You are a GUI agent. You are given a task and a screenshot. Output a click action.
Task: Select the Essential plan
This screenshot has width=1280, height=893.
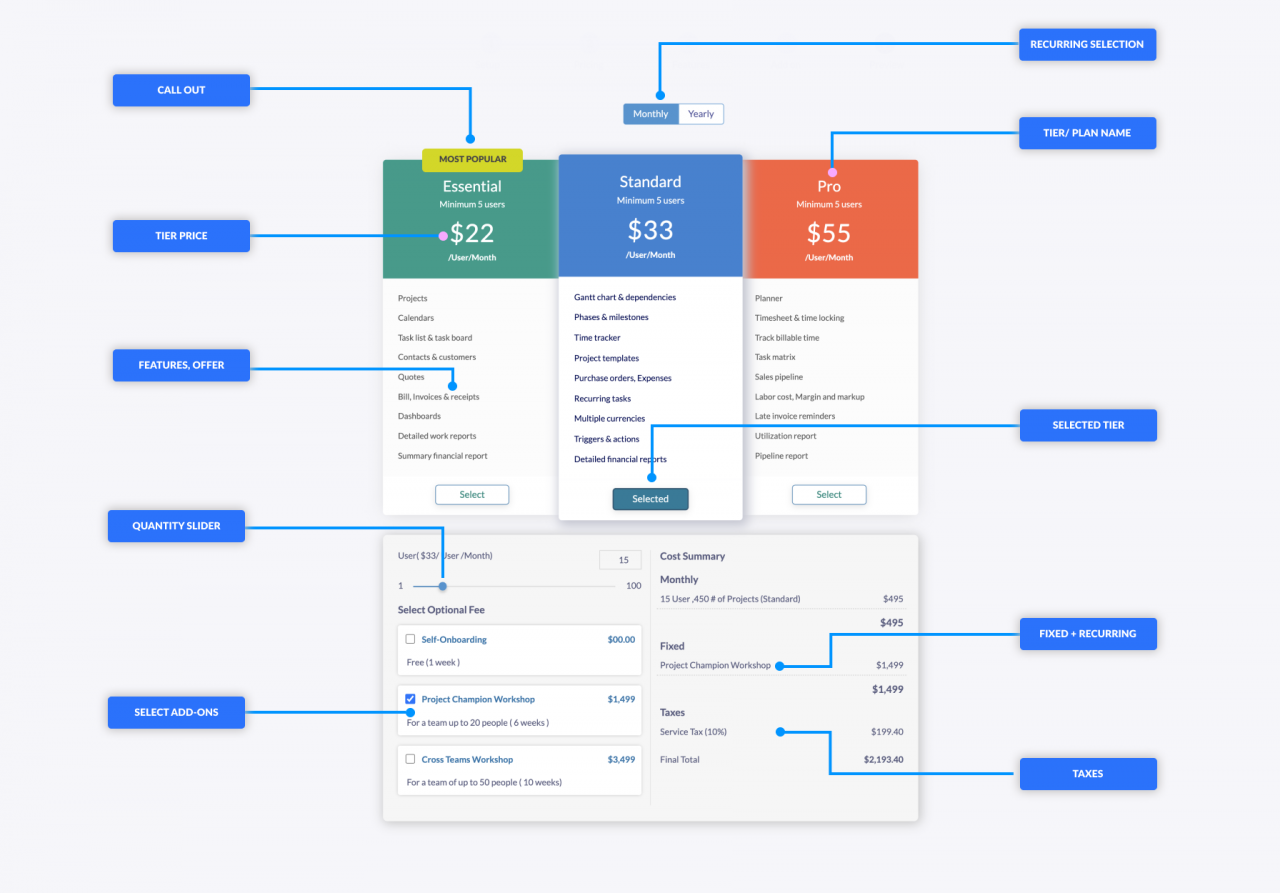(471, 494)
